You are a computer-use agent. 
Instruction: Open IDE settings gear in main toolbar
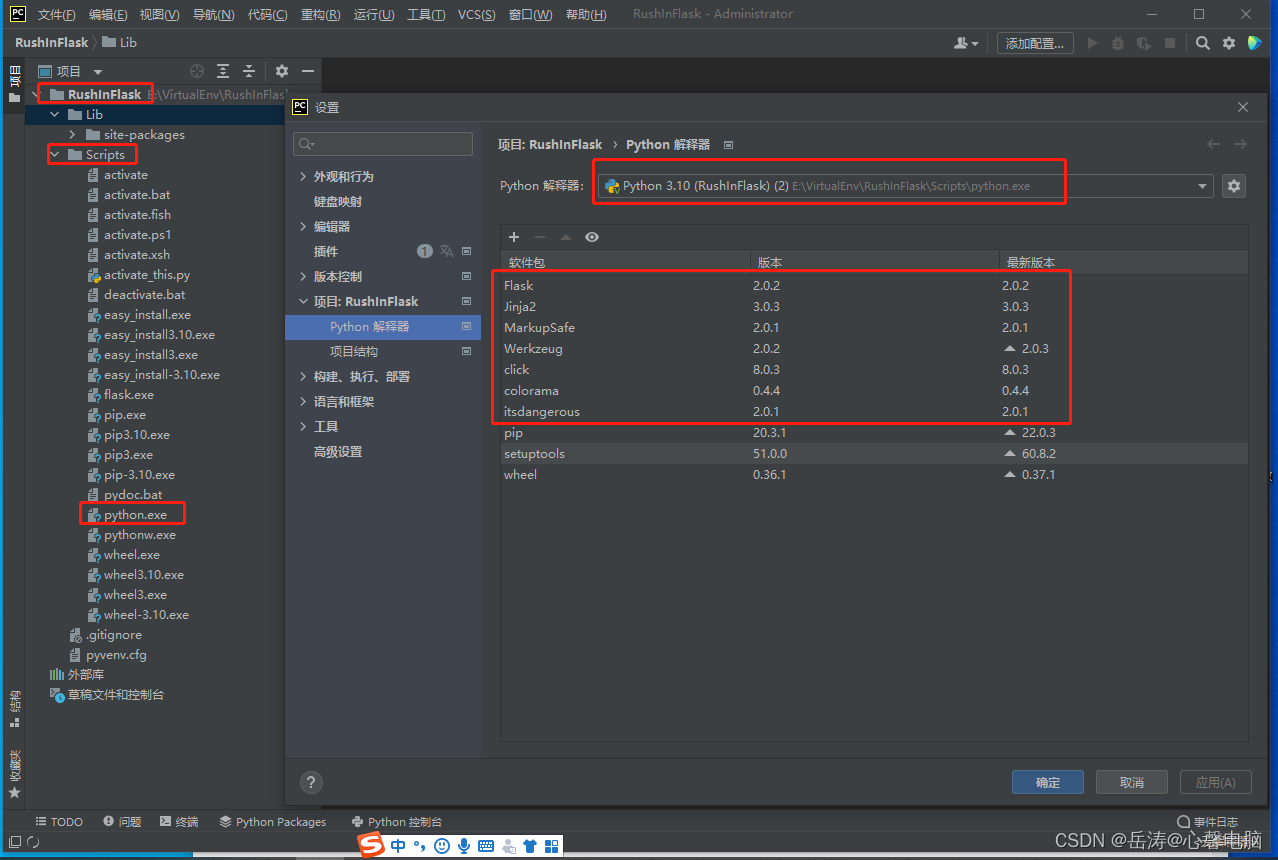pyautogui.click(x=1228, y=43)
